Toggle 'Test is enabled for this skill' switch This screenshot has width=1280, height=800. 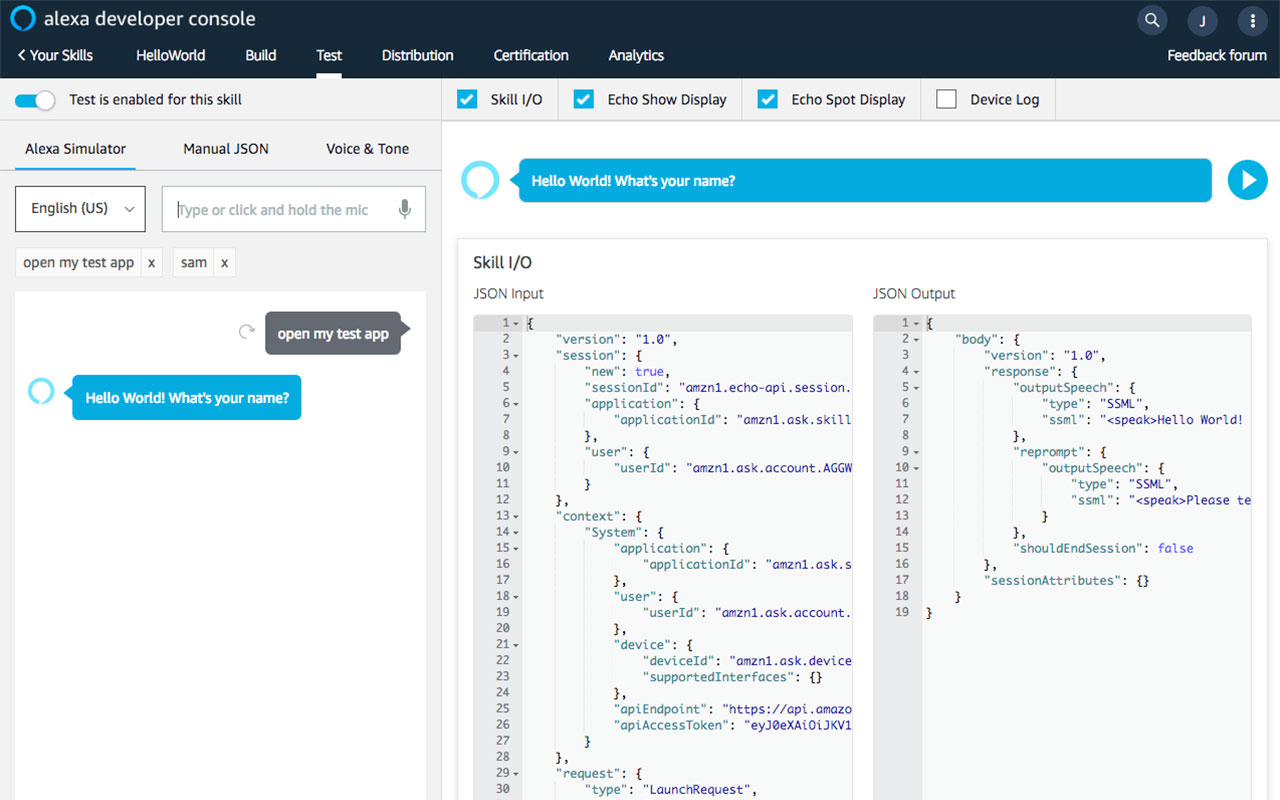(35, 100)
